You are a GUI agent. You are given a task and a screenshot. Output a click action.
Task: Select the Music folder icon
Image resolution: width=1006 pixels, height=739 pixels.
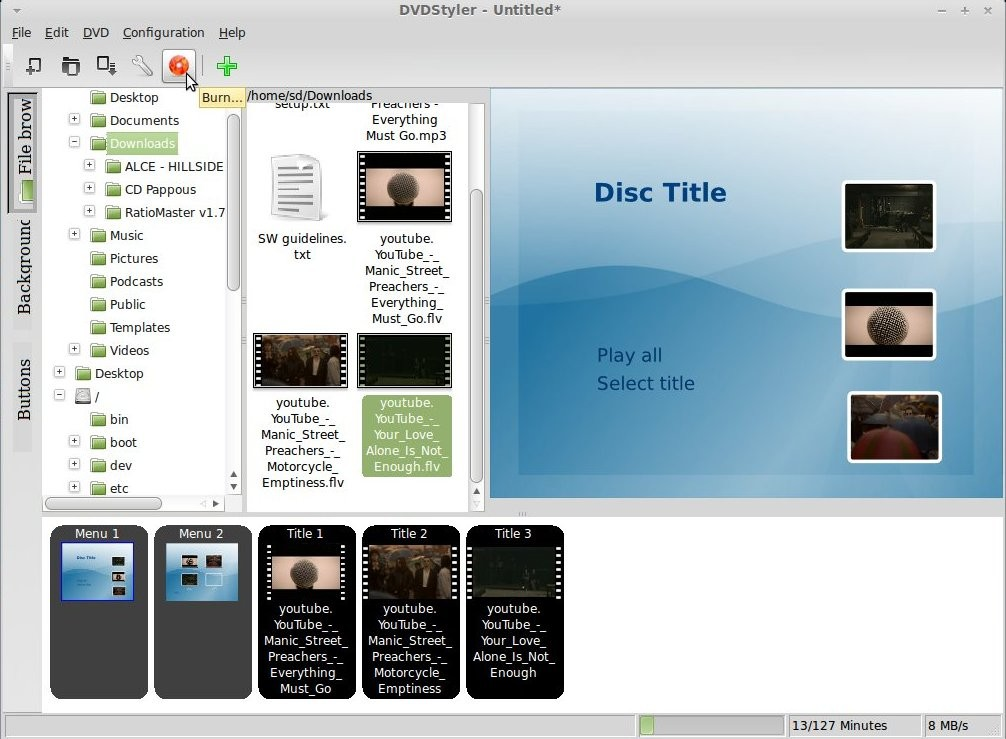(98, 235)
